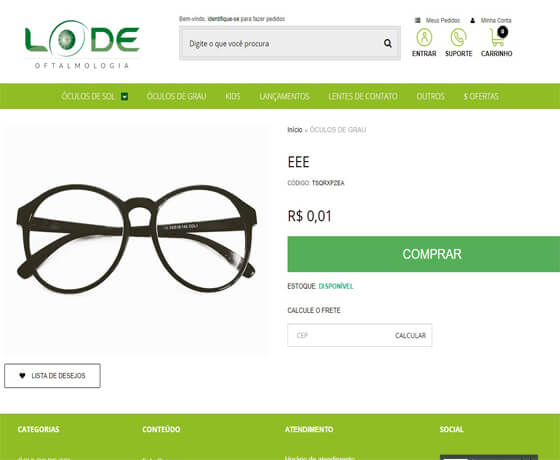Open the Carrinho shopping cart icon
Viewport: 560px width, 460px height.
coord(497,37)
